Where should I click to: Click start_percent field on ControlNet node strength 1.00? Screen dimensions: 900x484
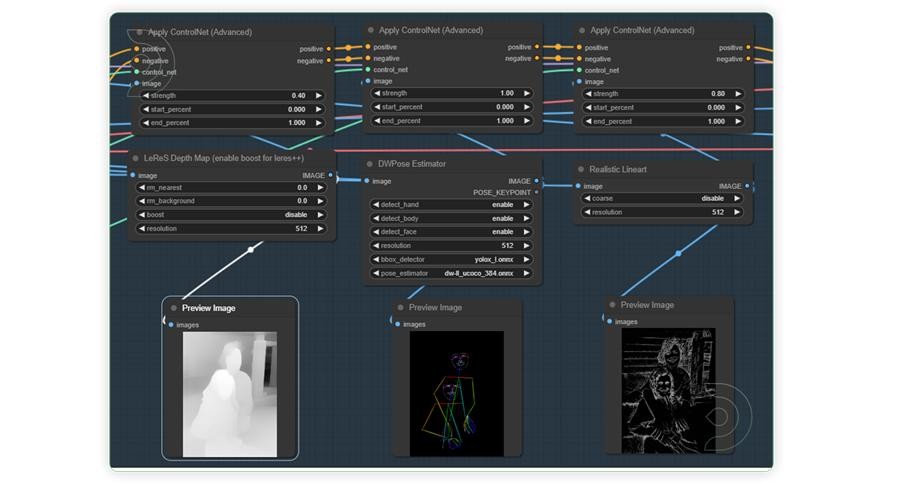coord(452,107)
